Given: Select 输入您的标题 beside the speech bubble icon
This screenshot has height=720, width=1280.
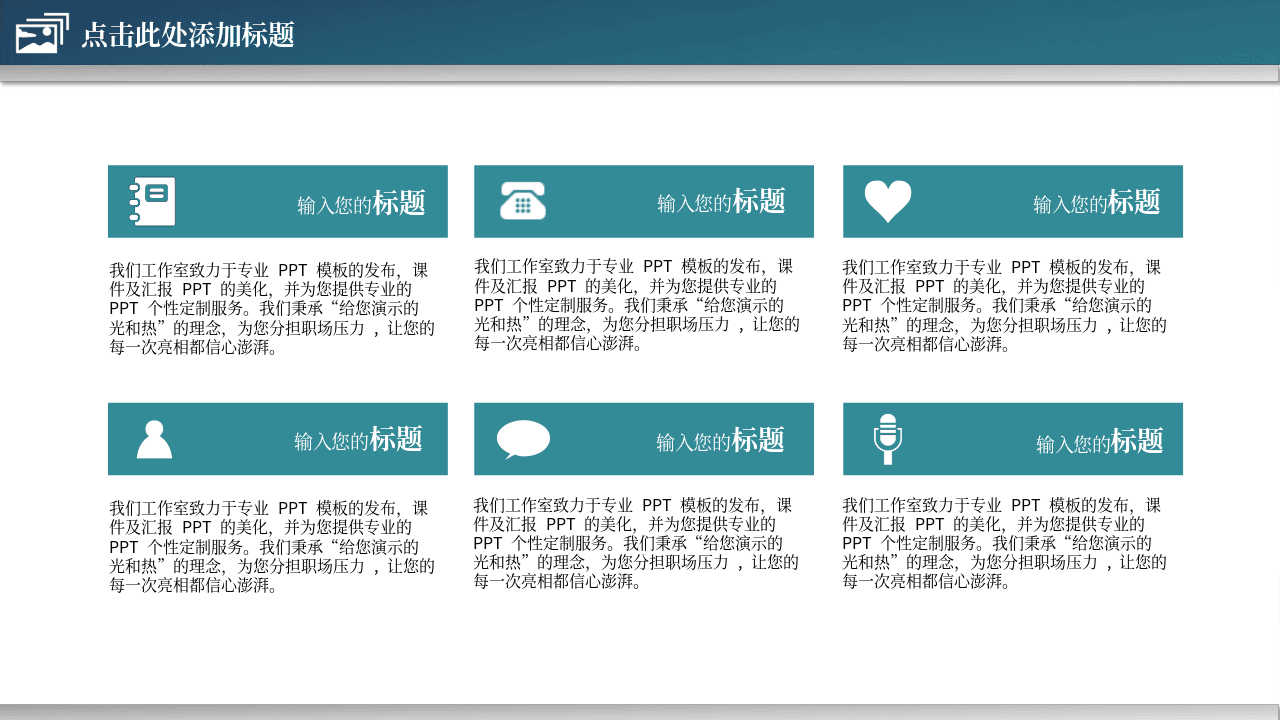Looking at the screenshot, I should (x=720, y=440).
